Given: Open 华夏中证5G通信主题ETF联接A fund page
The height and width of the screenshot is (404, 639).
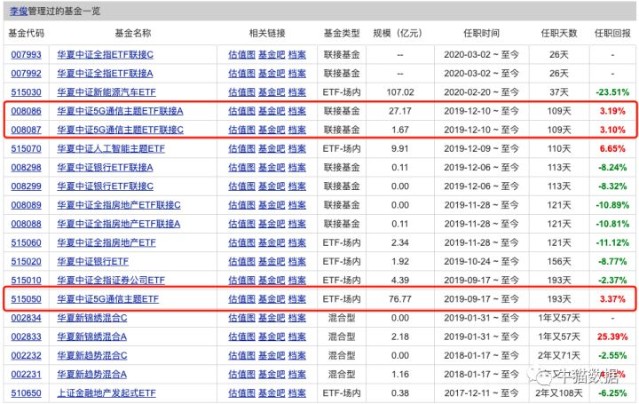Looking at the screenshot, I should point(120,111).
